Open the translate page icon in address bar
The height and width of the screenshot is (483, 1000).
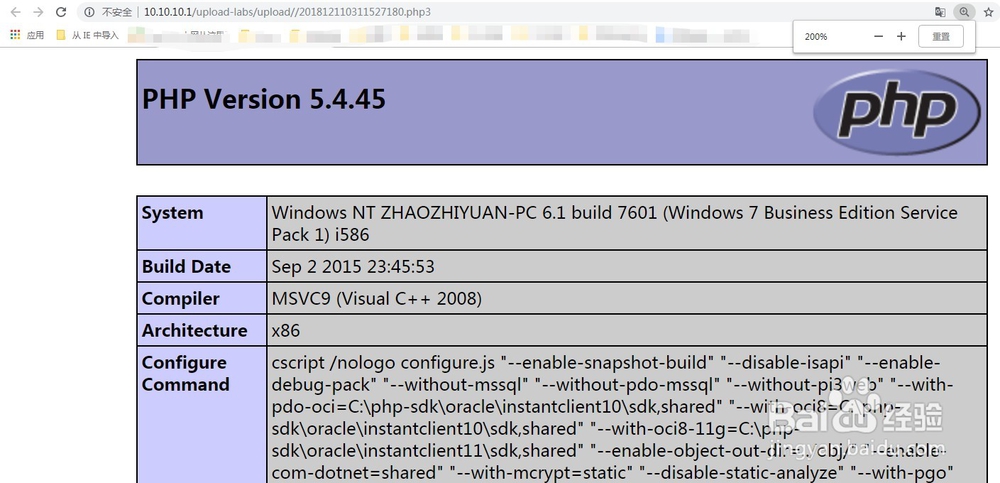tap(940, 12)
